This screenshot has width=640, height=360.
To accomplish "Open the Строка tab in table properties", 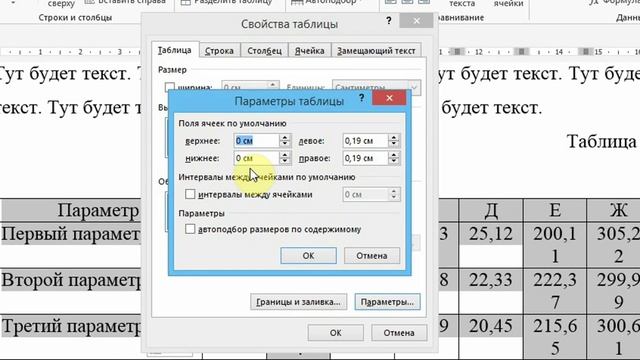I will click(x=220, y=51).
